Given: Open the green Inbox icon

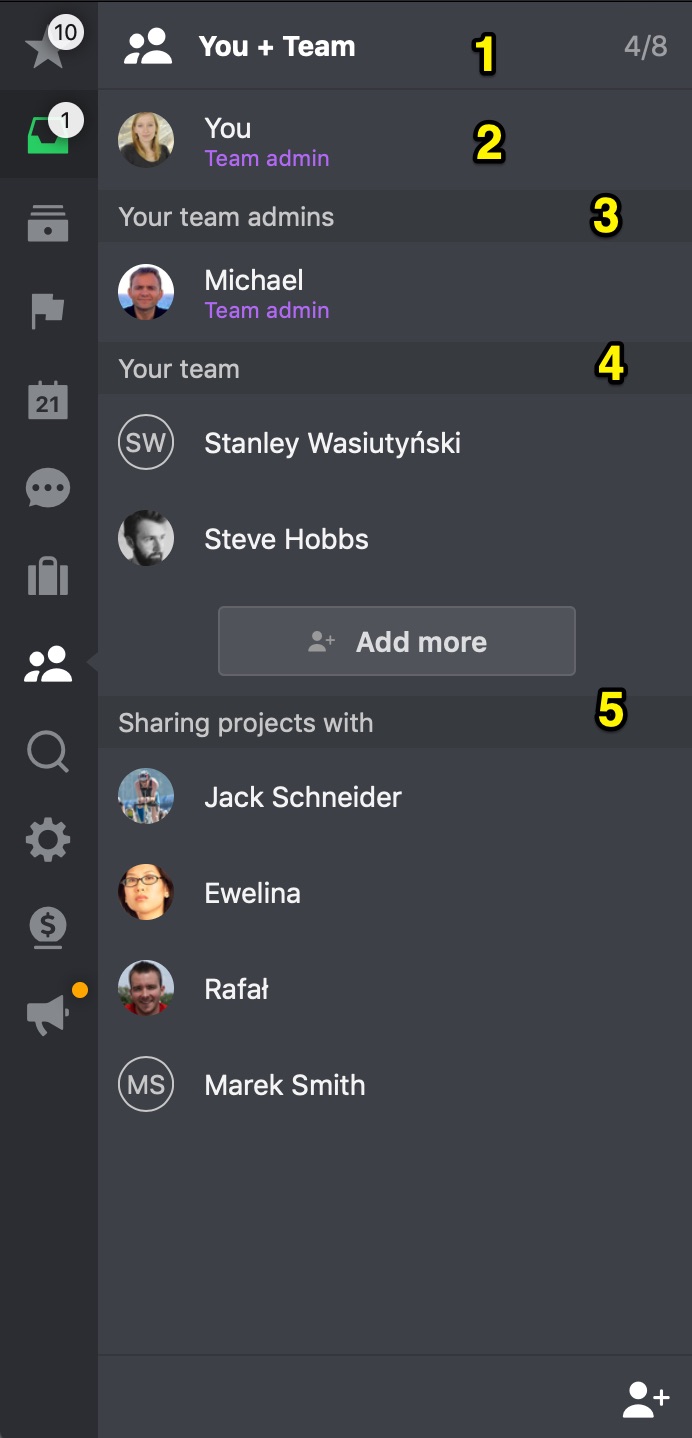Looking at the screenshot, I should [x=48, y=136].
